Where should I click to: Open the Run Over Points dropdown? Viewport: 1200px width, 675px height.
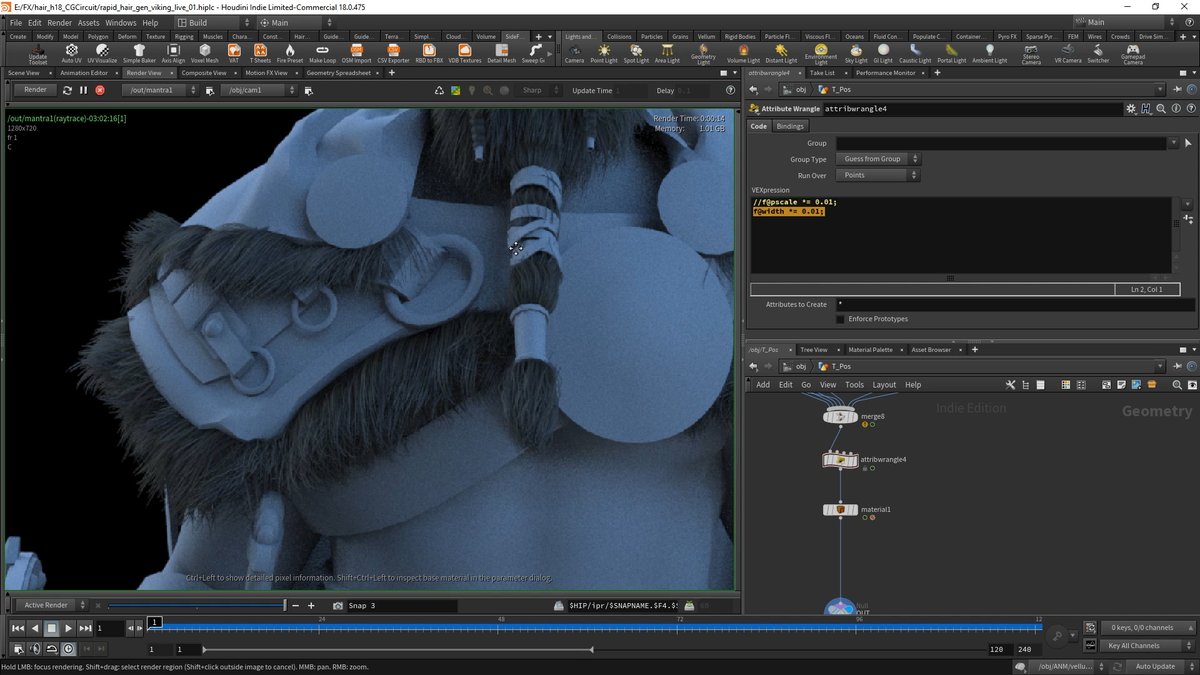click(877, 175)
